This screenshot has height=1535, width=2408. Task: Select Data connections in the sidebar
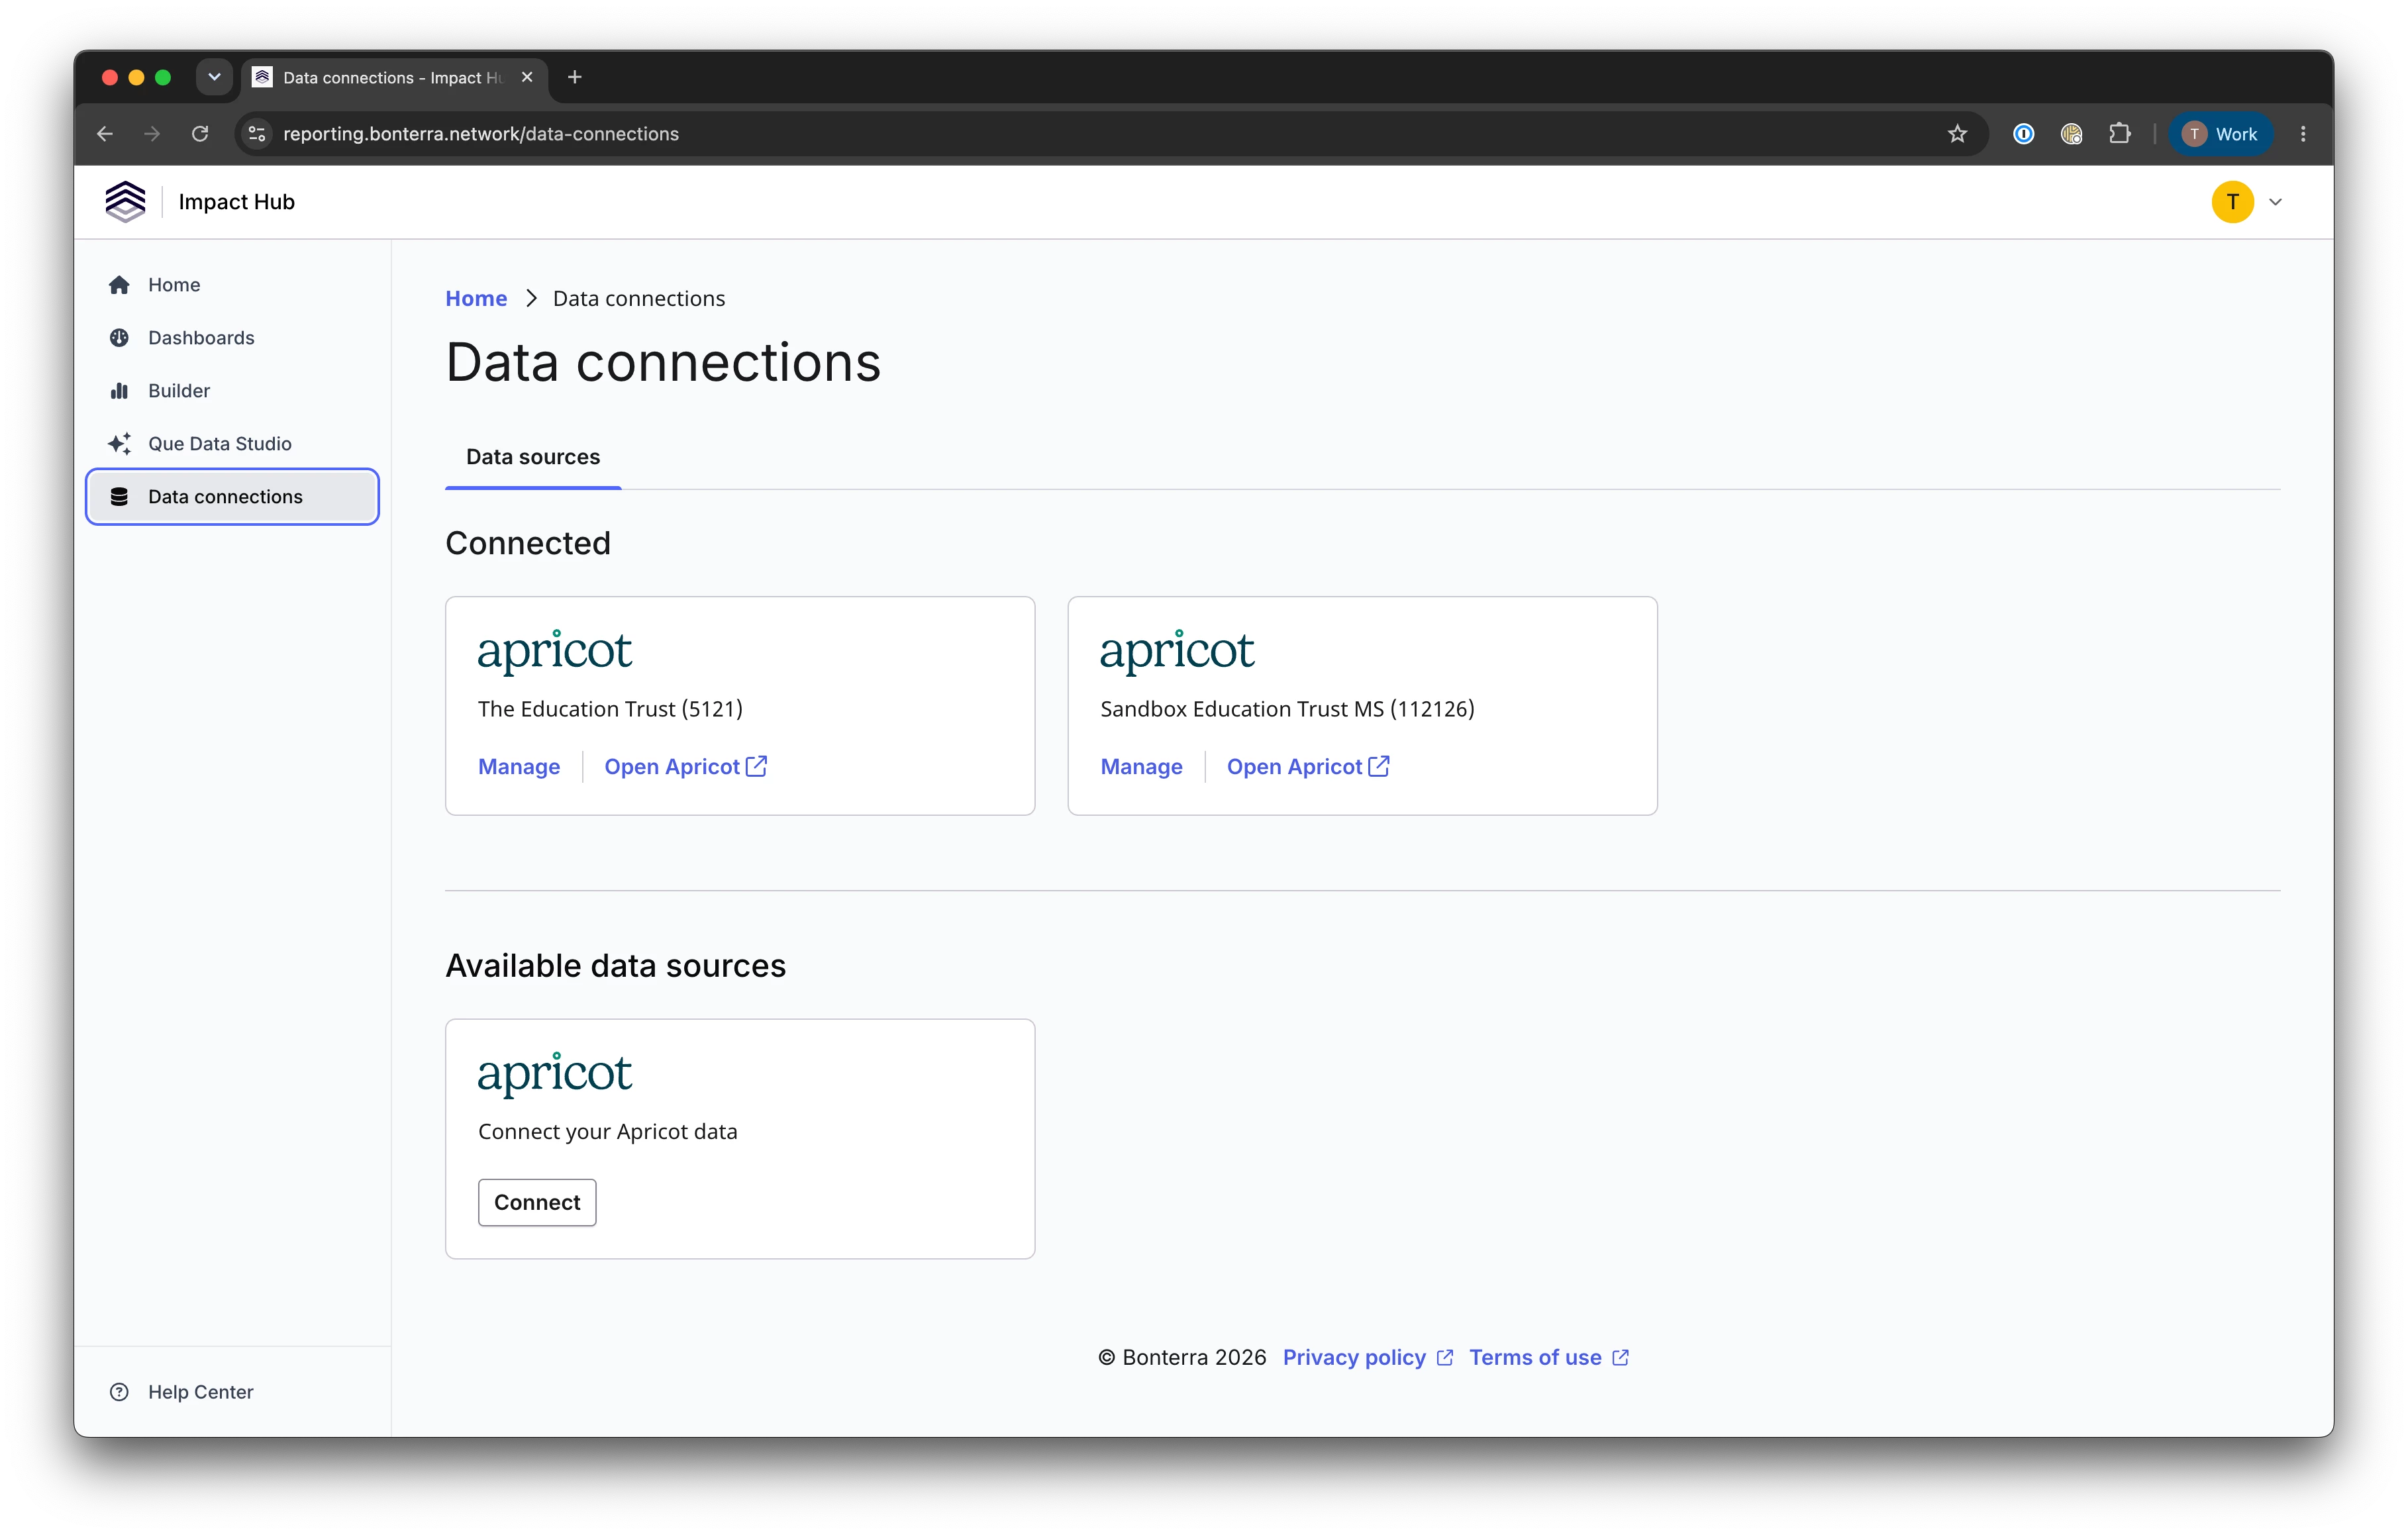click(232, 497)
